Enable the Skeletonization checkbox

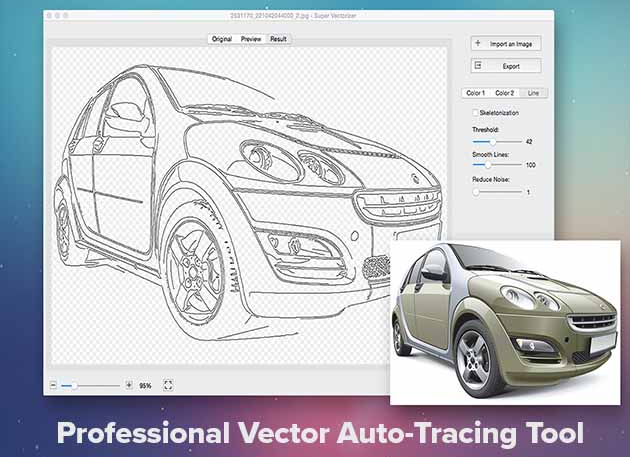tap(475, 113)
